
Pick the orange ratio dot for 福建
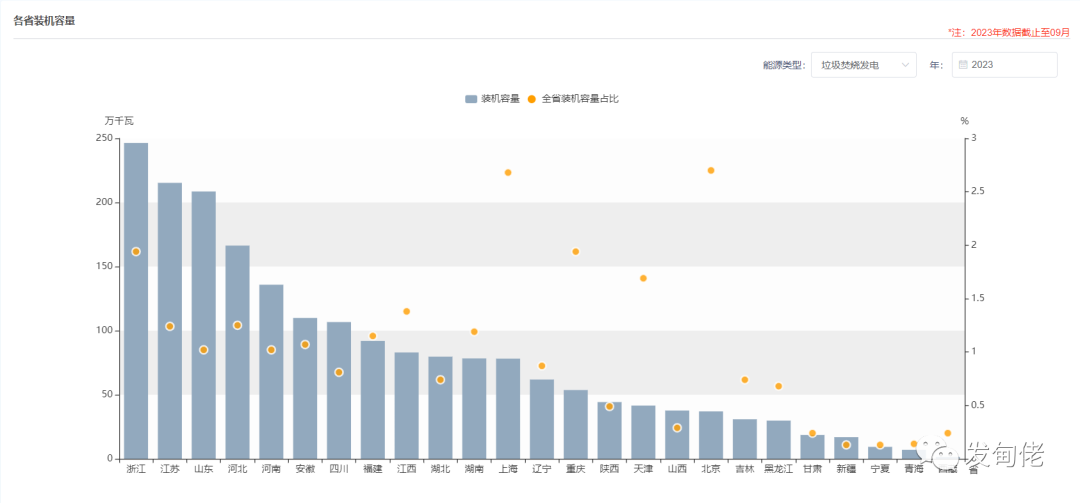[x=373, y=336]
